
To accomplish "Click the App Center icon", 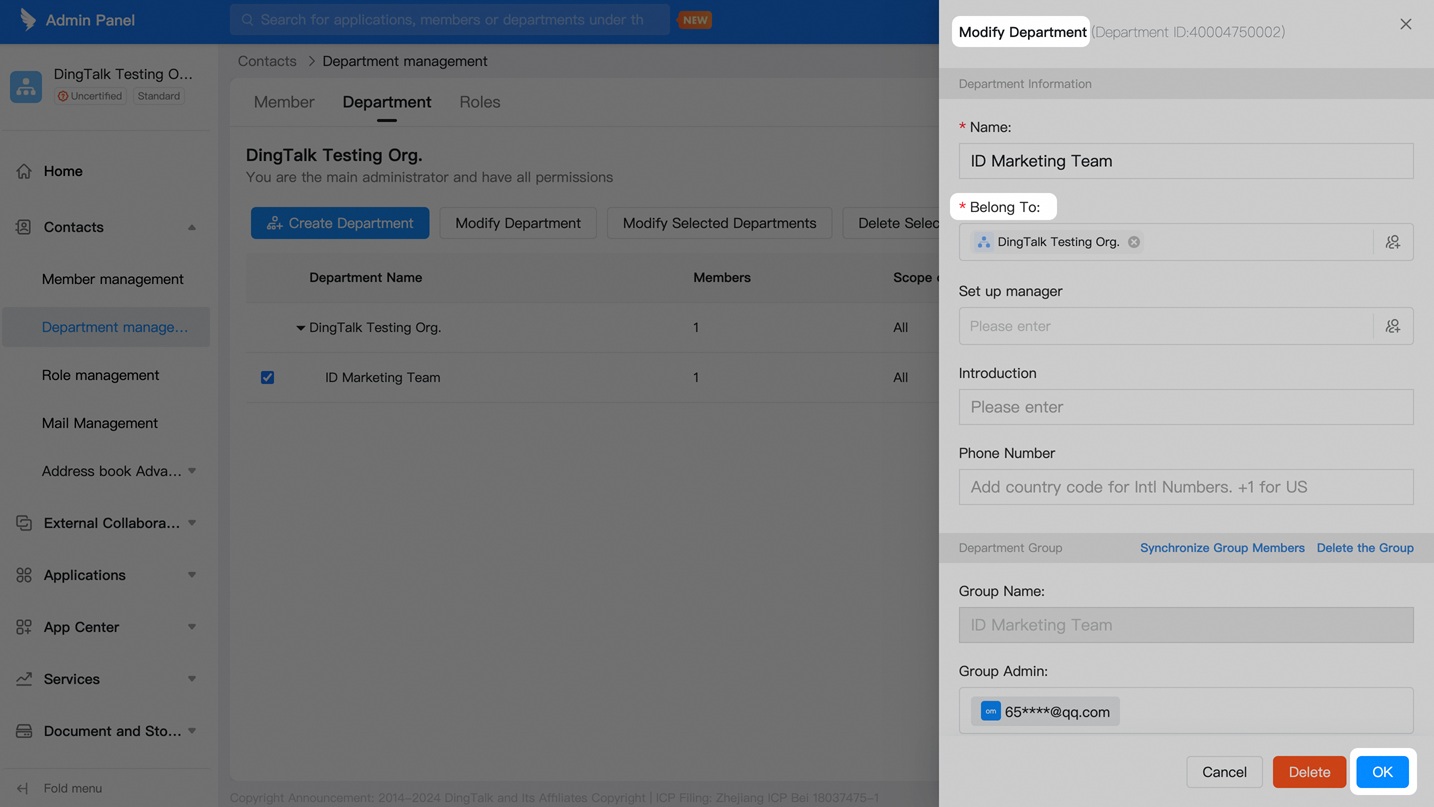I will click(24, 627).
